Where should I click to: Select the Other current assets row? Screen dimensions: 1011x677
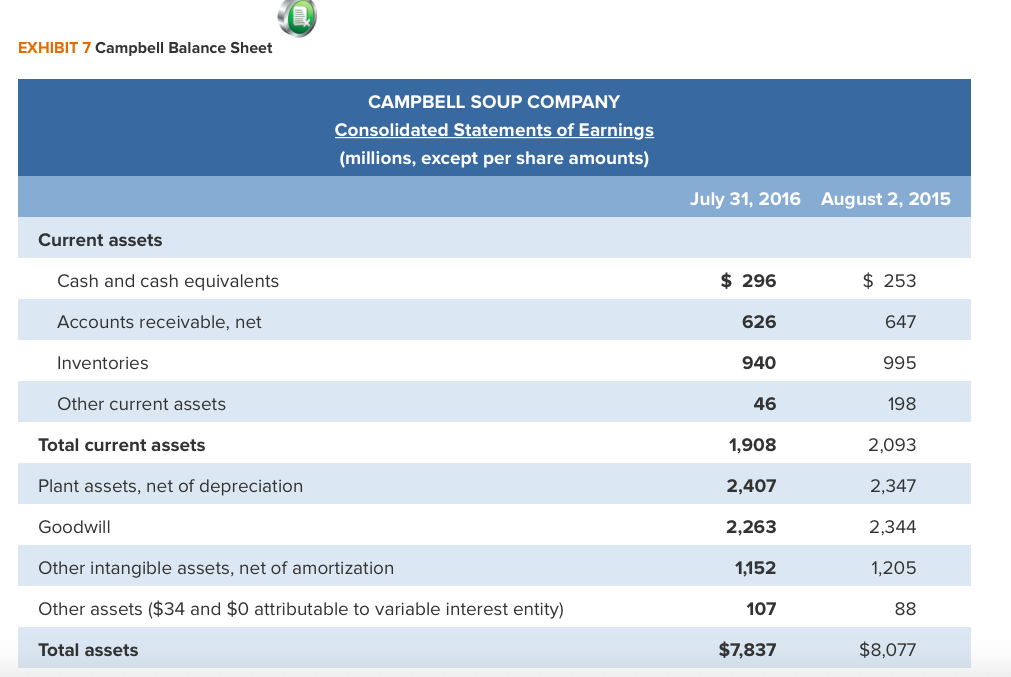click(140, 403)
